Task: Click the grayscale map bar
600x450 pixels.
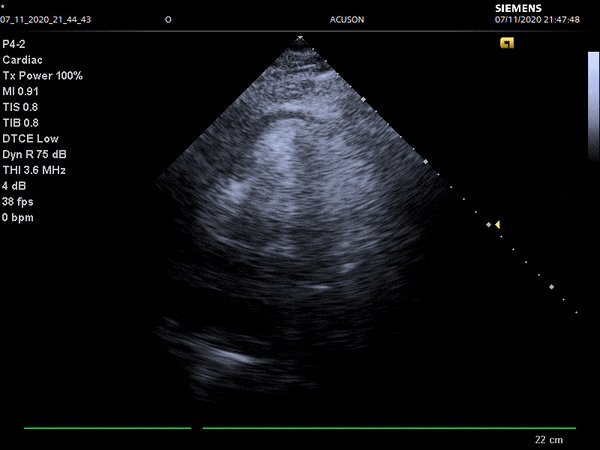Action: click(593, 106)
